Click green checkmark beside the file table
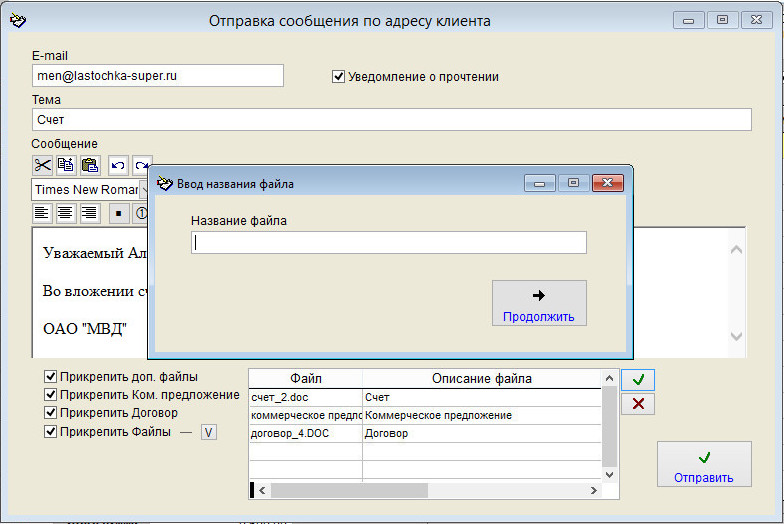Image resolution: width=784 pixels, height=524 pixels. pos(638,379)
